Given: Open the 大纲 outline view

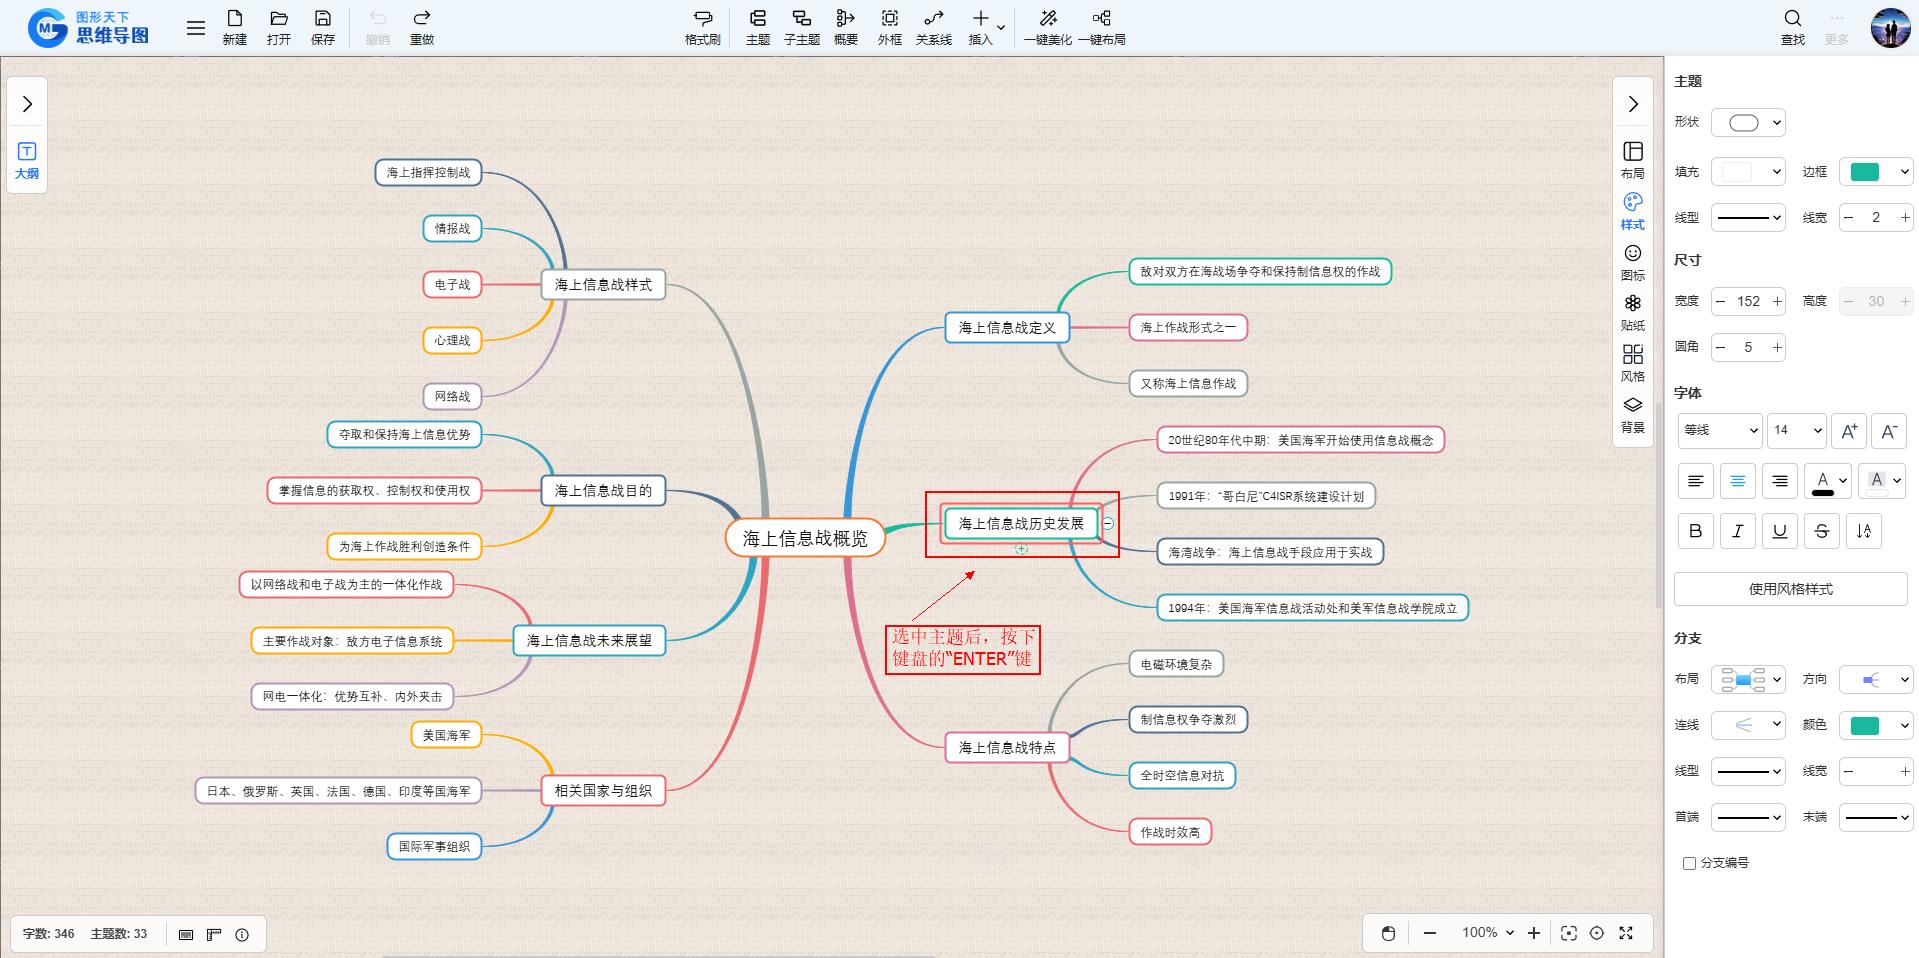Looking at the screenshot, I should 27,160.
